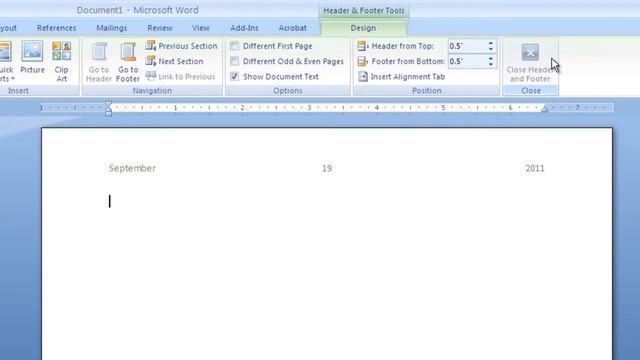Click the left indent box on ruler
Screen dimensions: 640x360
pyautogui.click(x=108, y=113)
